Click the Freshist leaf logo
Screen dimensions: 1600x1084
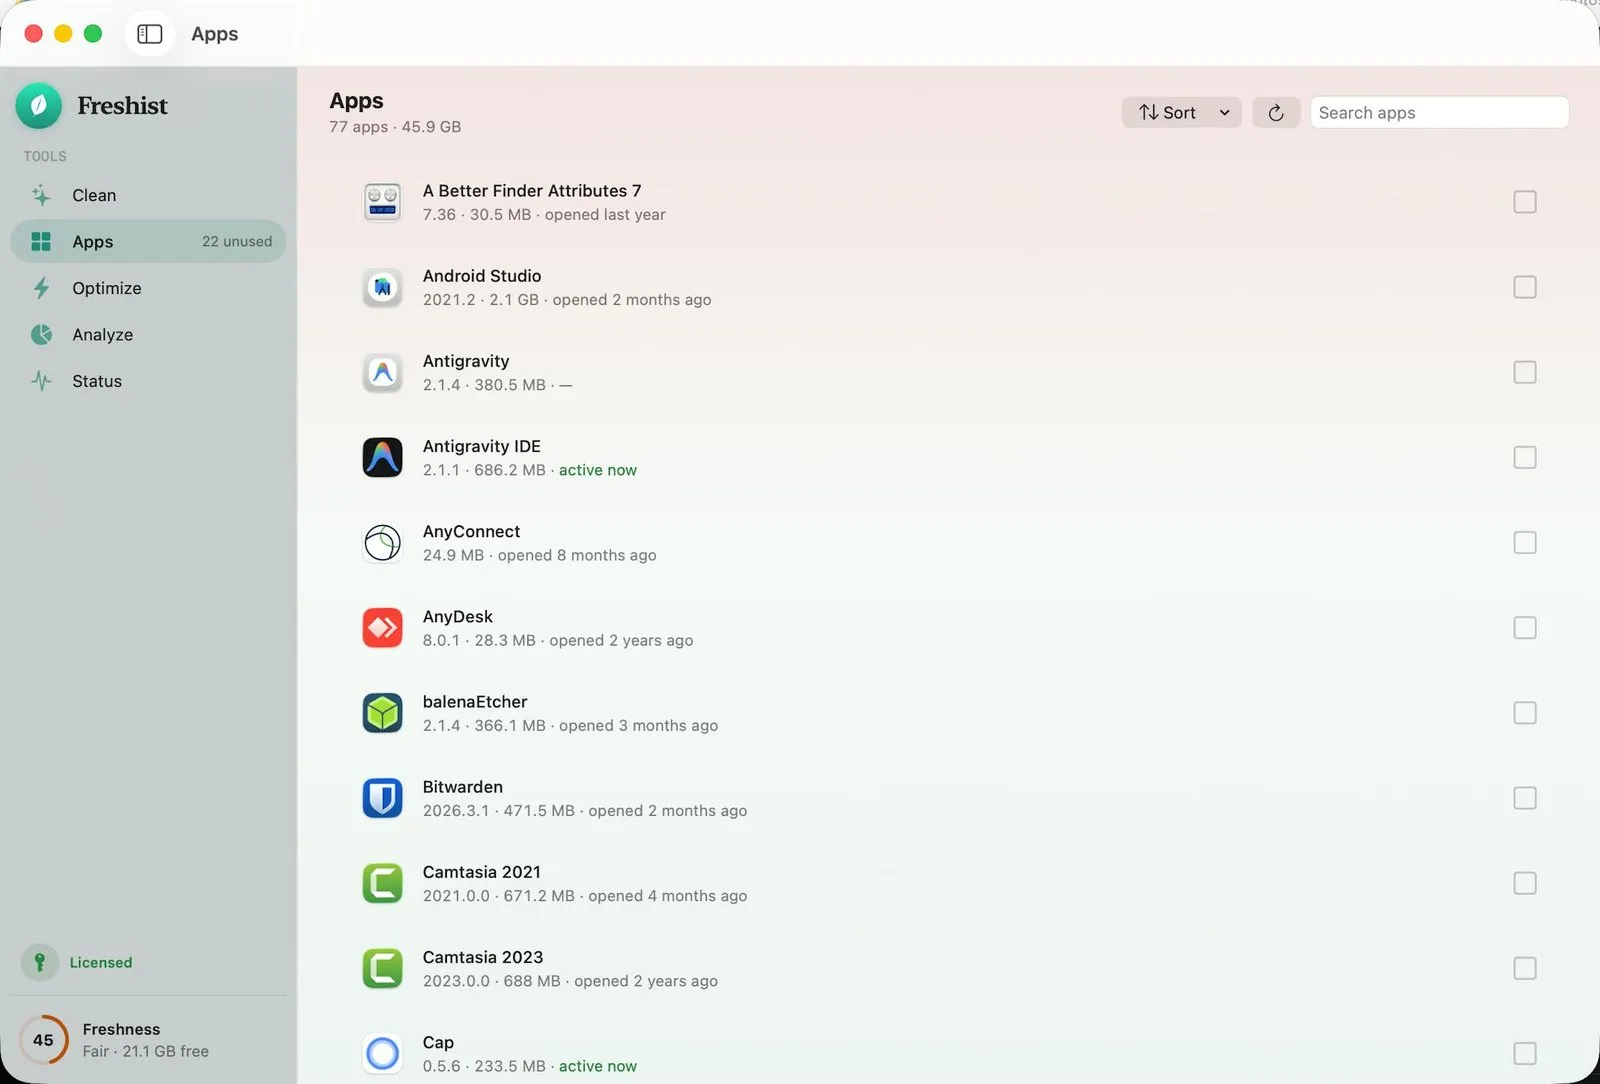click(x=39, y=106)
